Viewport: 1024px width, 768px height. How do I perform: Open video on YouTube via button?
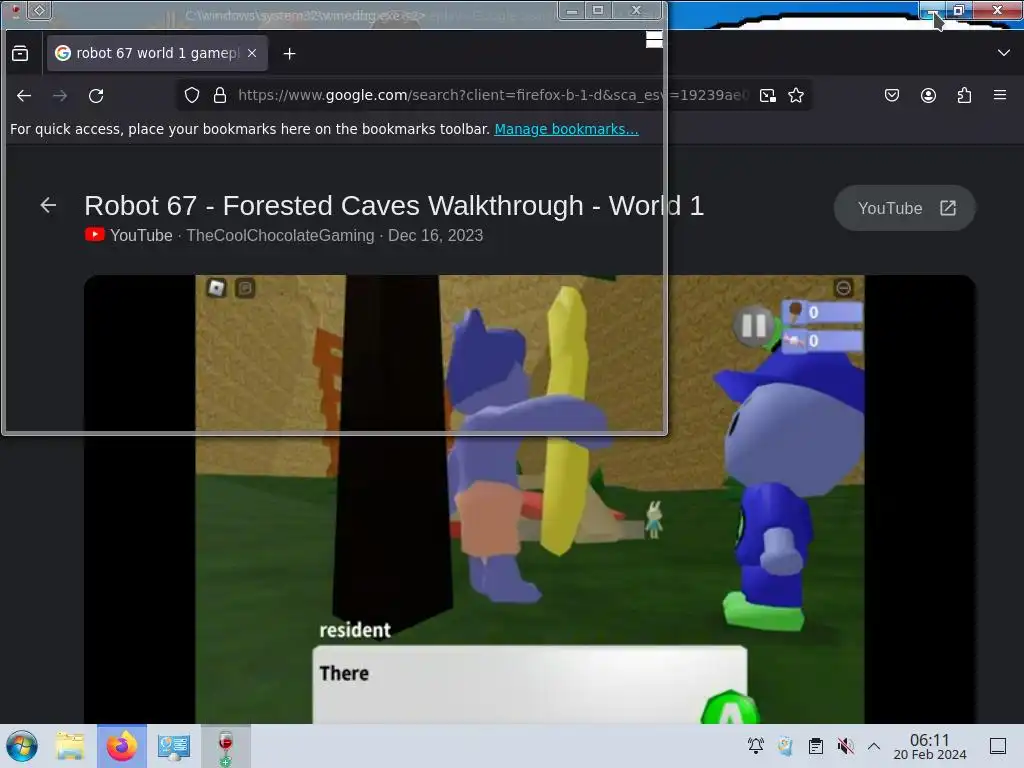point(904,208)
